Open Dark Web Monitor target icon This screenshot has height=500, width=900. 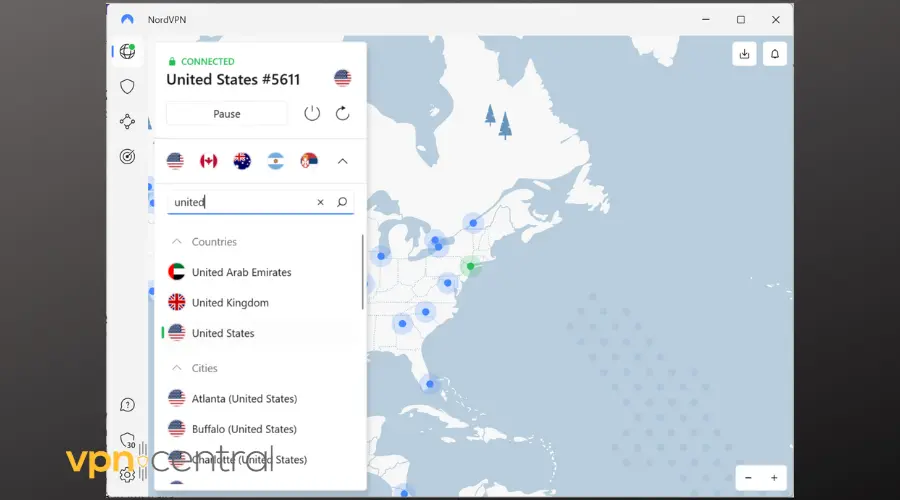pos(127,157)
